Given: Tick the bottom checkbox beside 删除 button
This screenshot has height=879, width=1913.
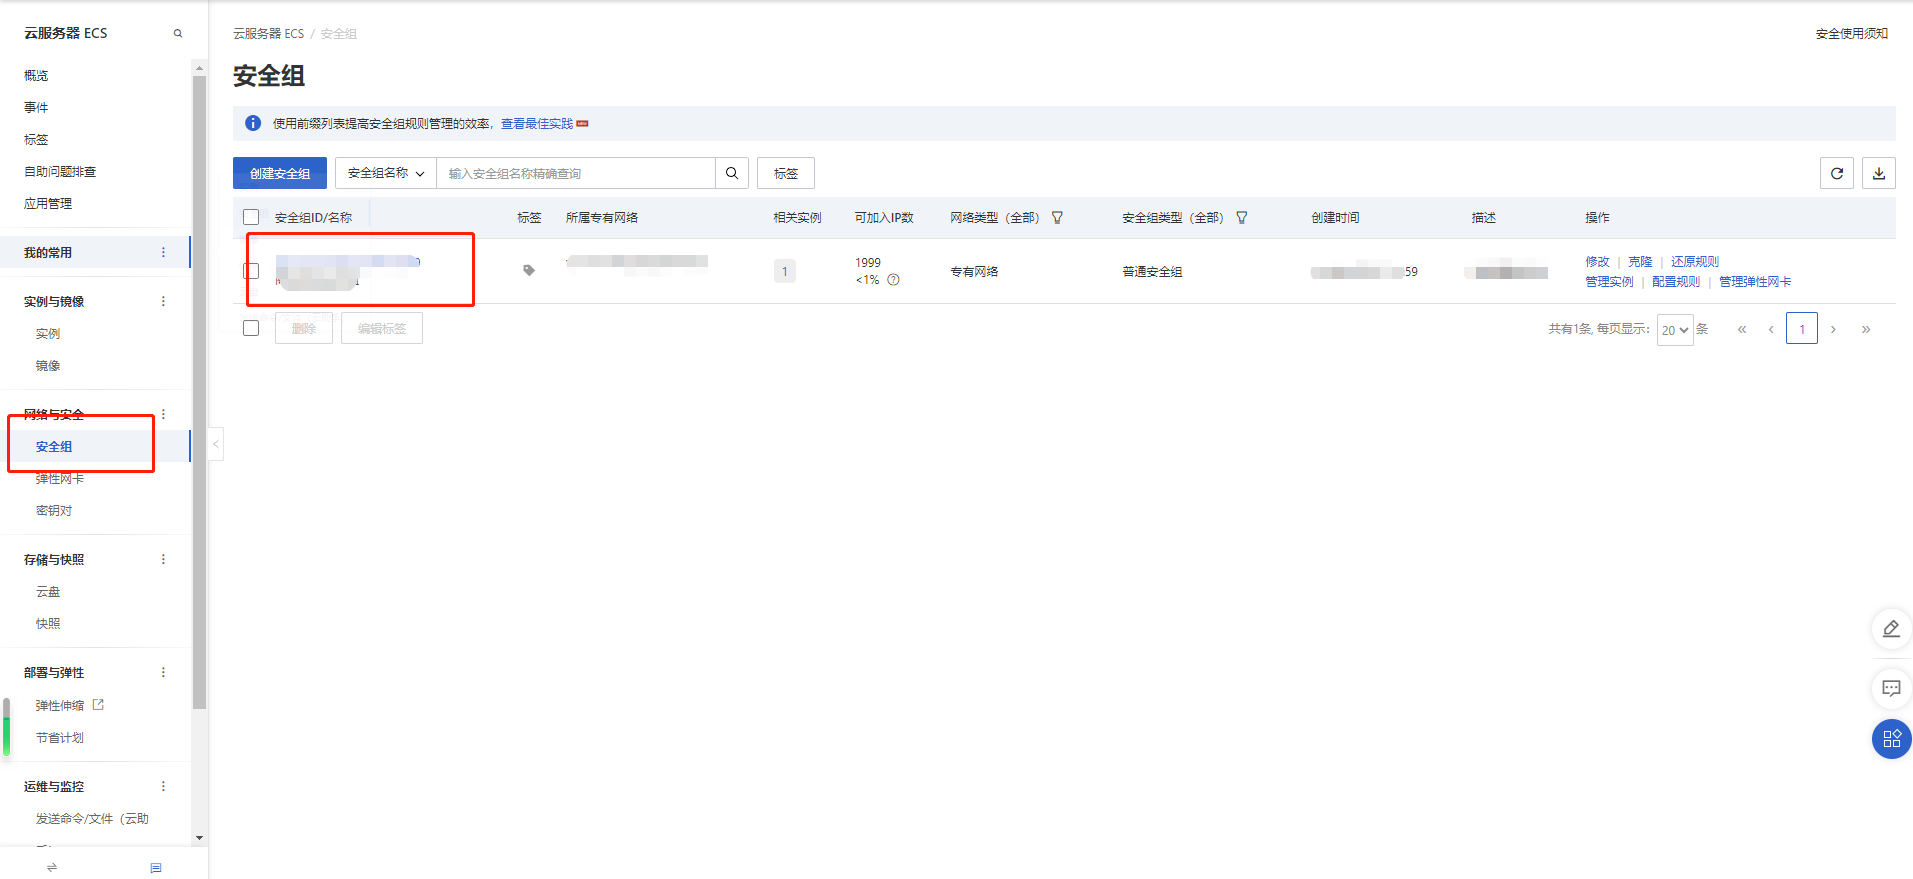Looking at the screenshot, I should coord(251,328).
